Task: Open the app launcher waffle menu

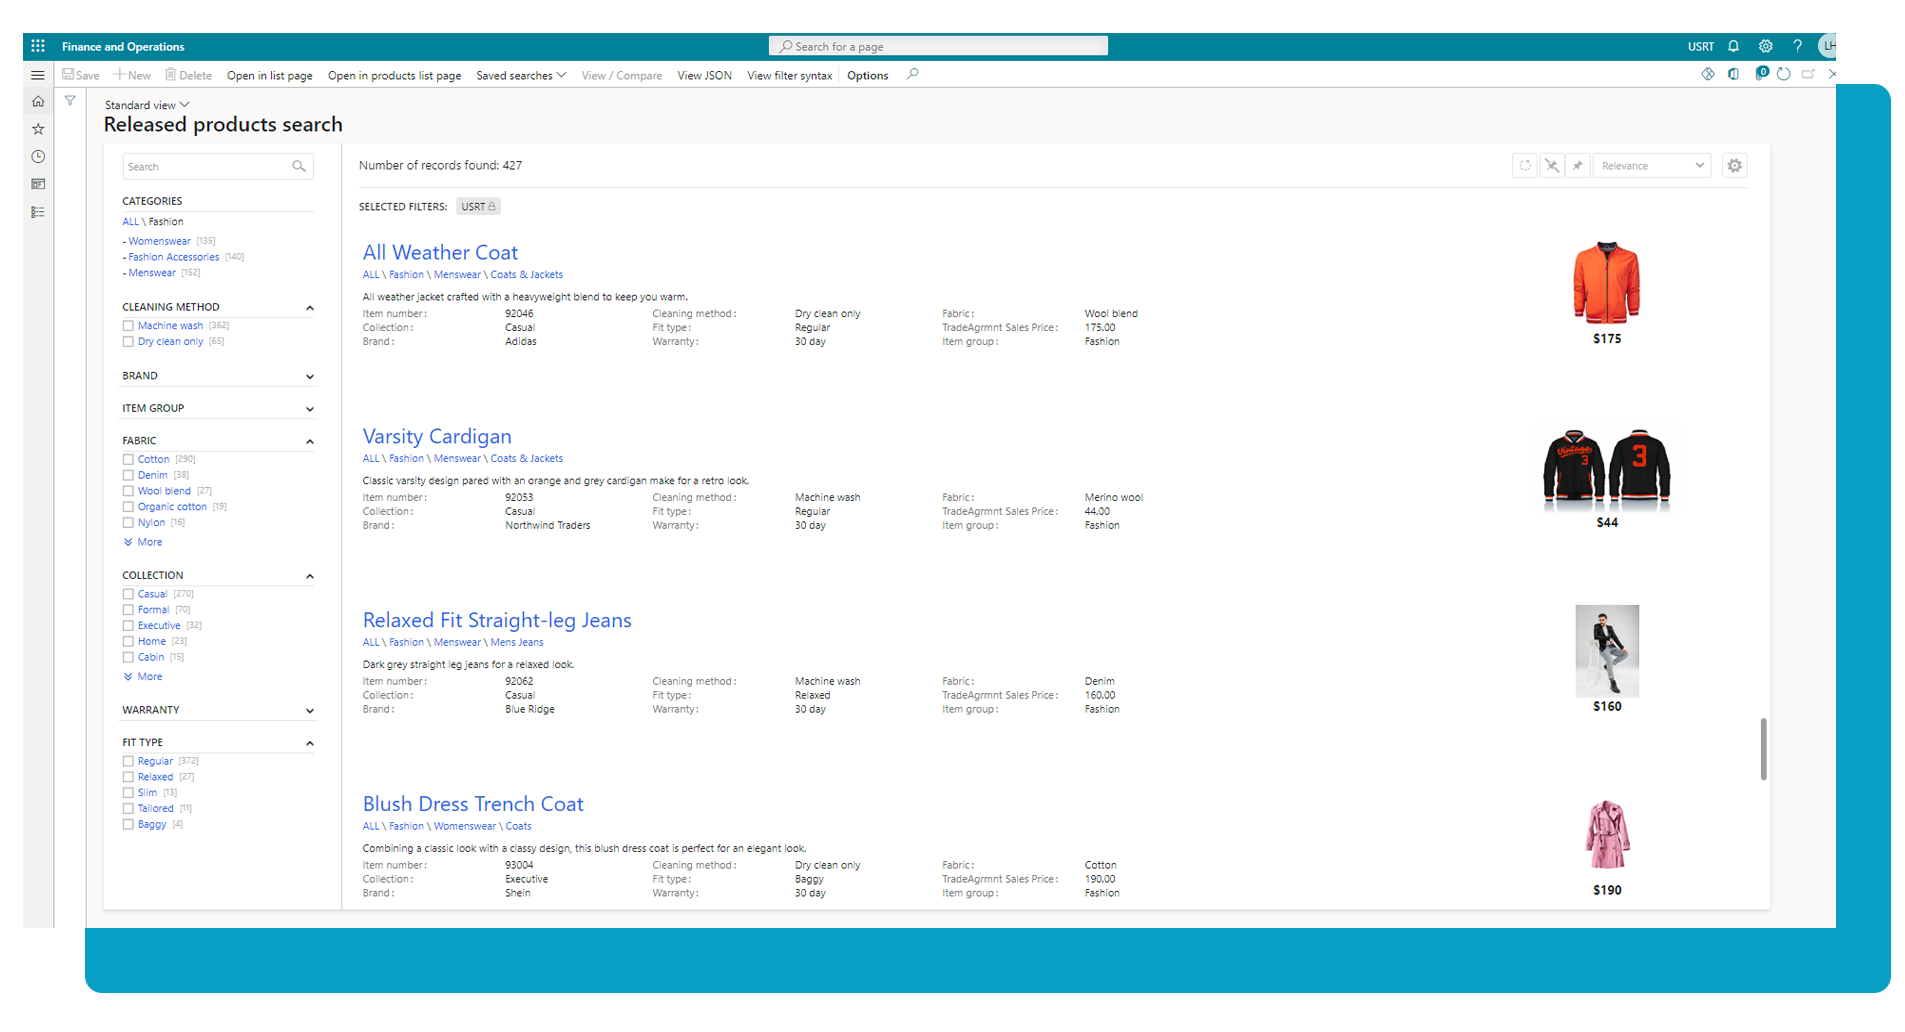Action: pyautogui.click(x=37, y=45)
